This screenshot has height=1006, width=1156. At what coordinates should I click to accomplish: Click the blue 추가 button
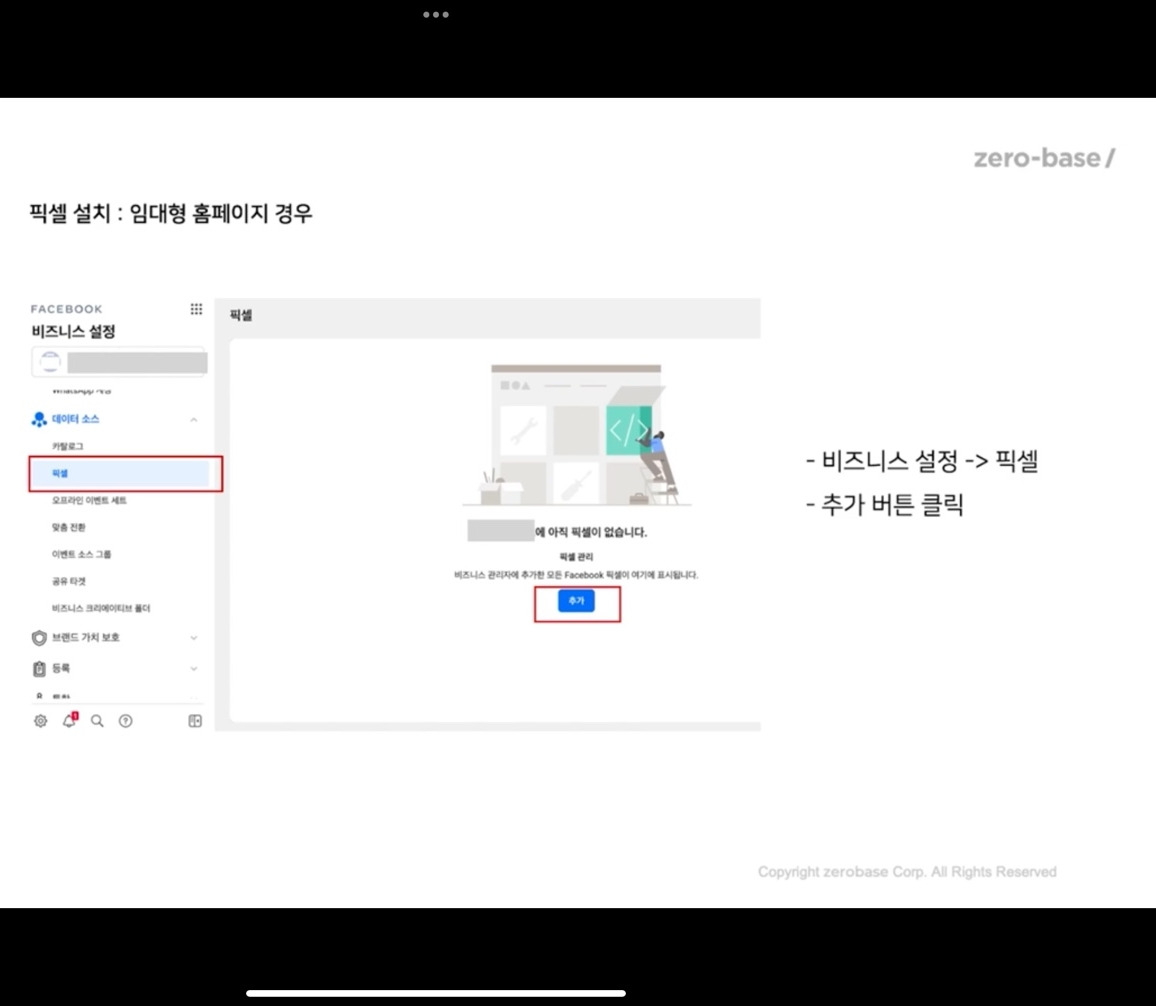coord(576,602)
